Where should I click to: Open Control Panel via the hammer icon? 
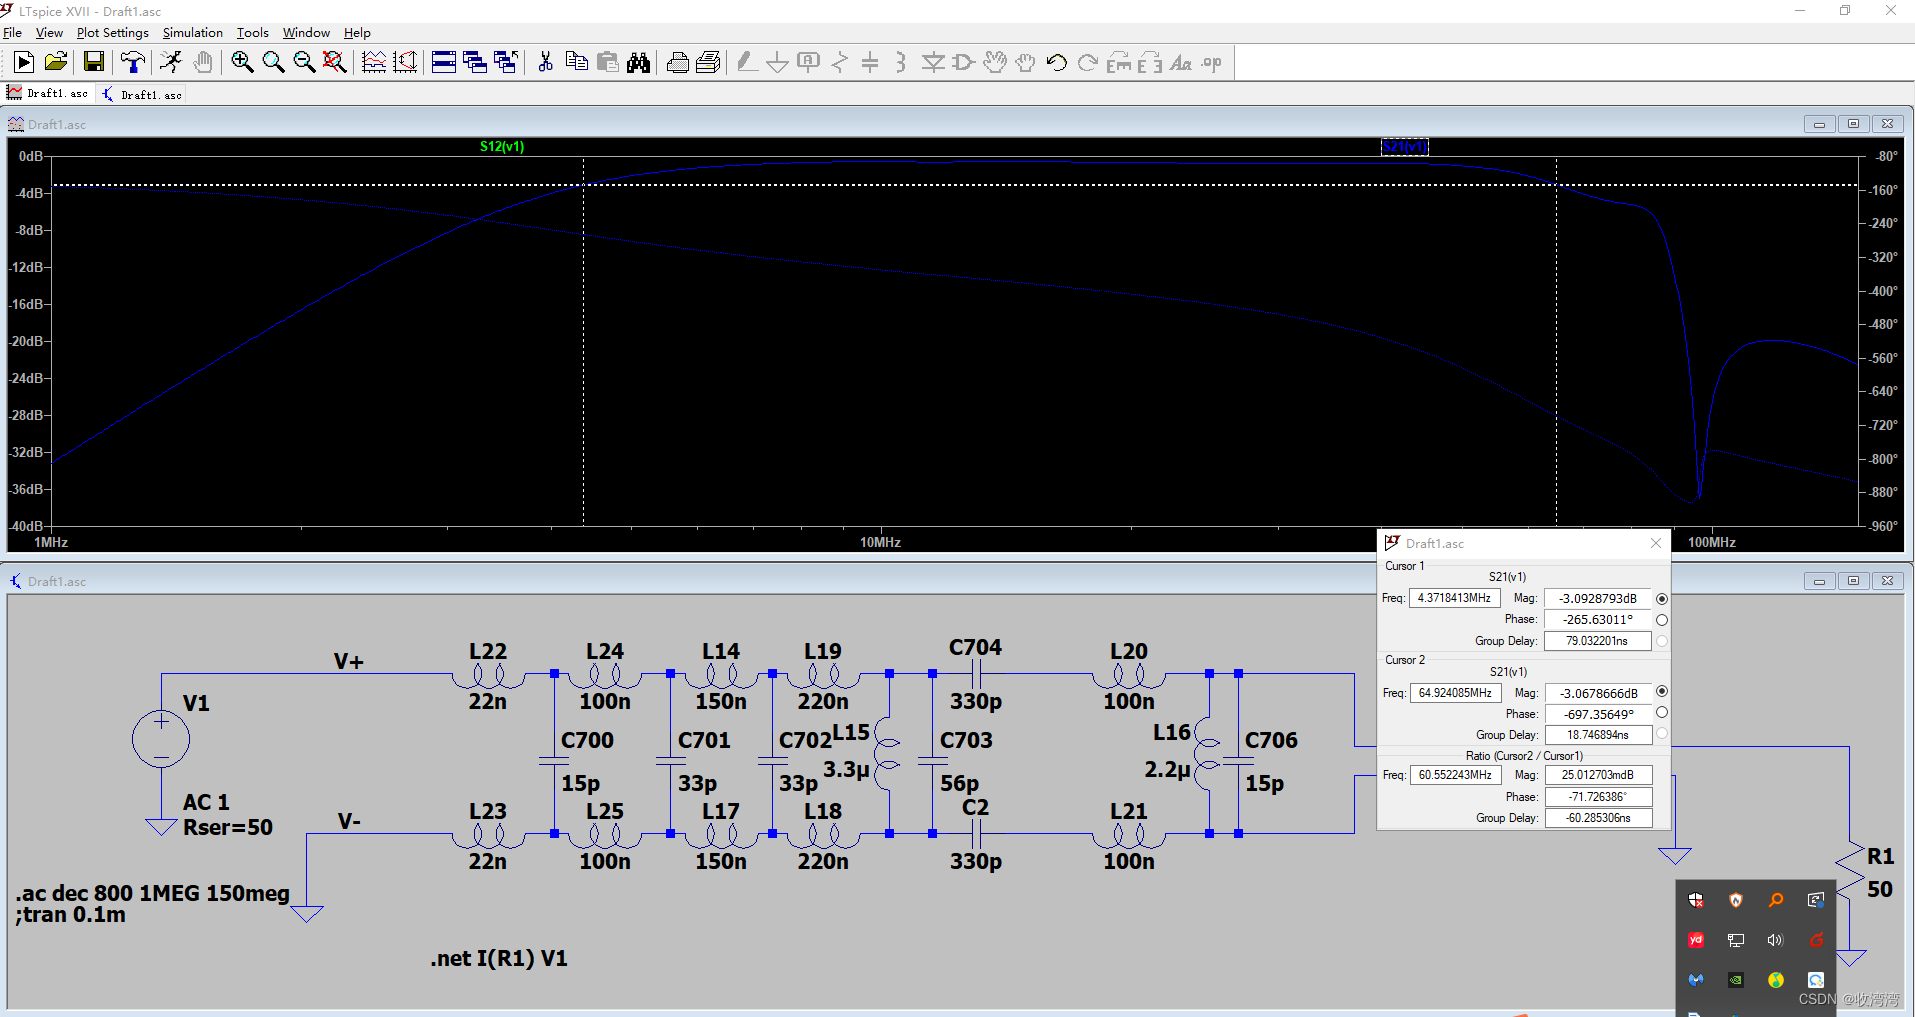(x=132, y=62)
